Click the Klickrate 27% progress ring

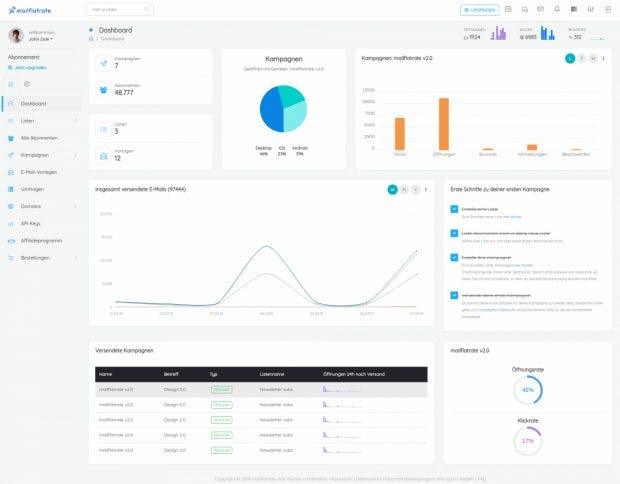528,441
